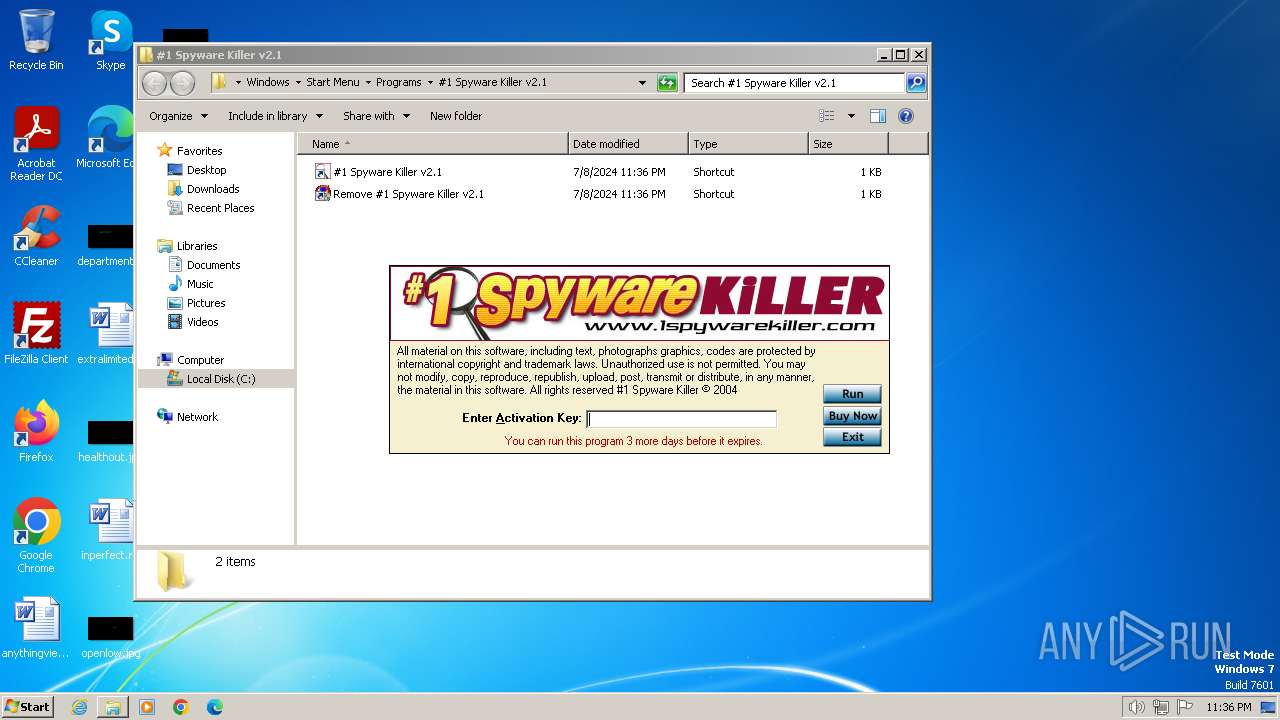Screen dimensions: 1280x720
Task: Open the Start button
Action: [x=27, y=706]
